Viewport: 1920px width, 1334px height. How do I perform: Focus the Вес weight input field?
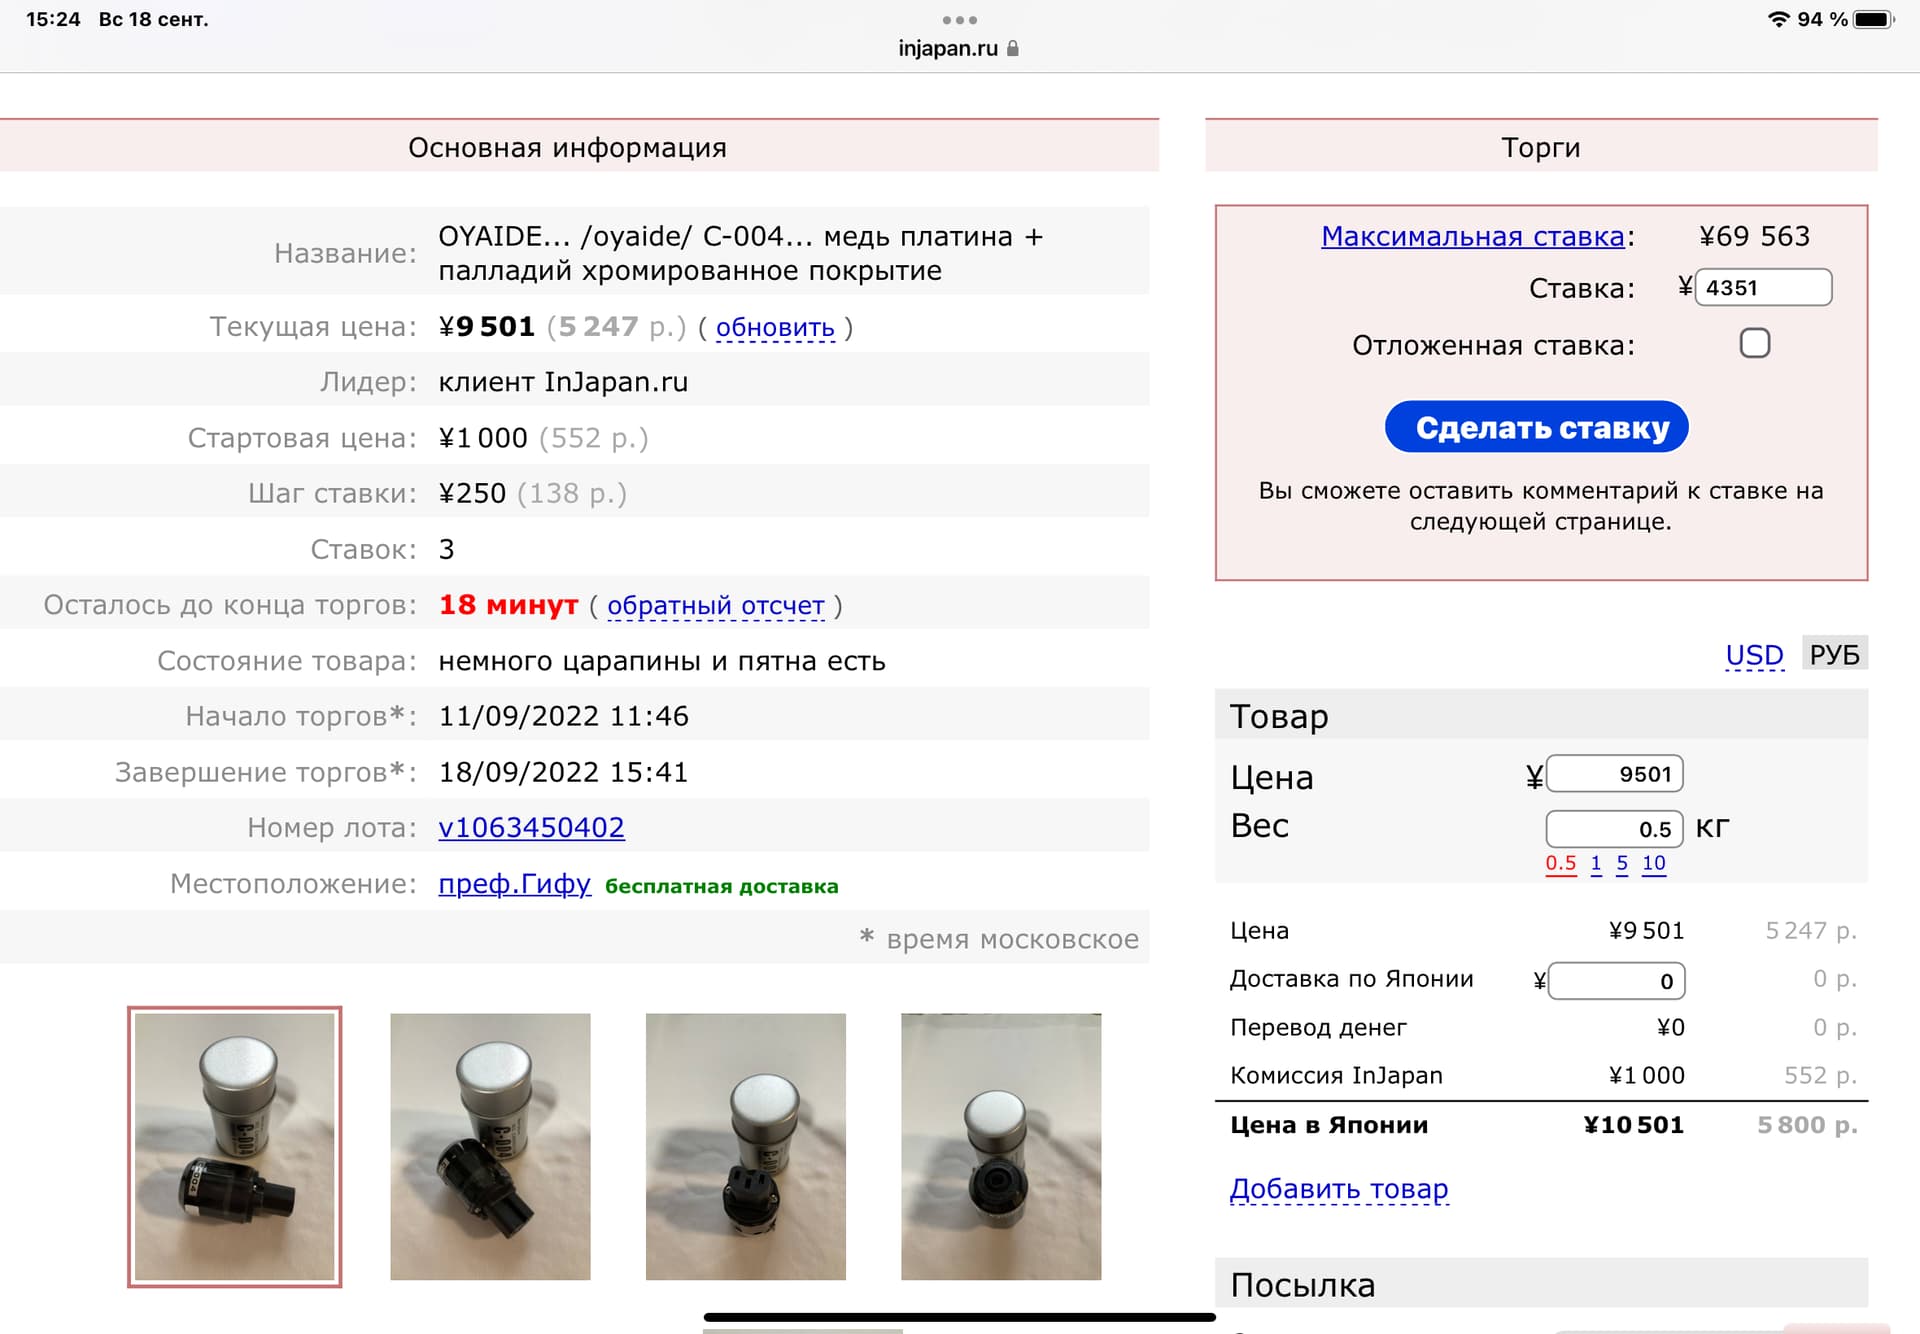(1615, 829)
